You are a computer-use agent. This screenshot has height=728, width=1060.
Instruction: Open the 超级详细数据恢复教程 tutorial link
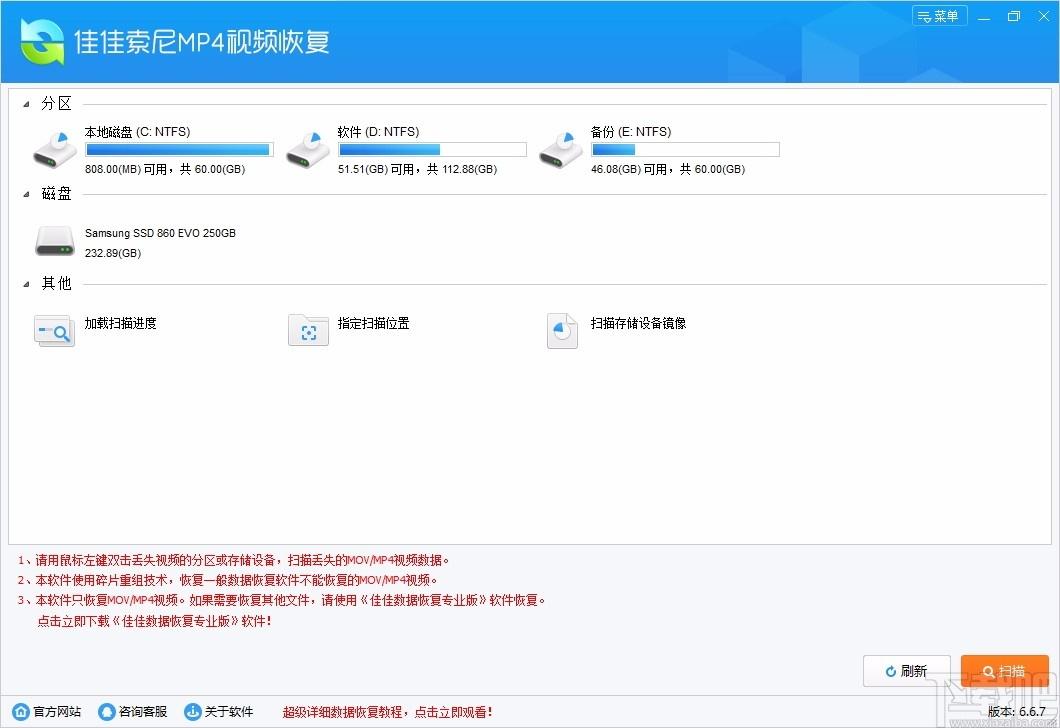387,712
